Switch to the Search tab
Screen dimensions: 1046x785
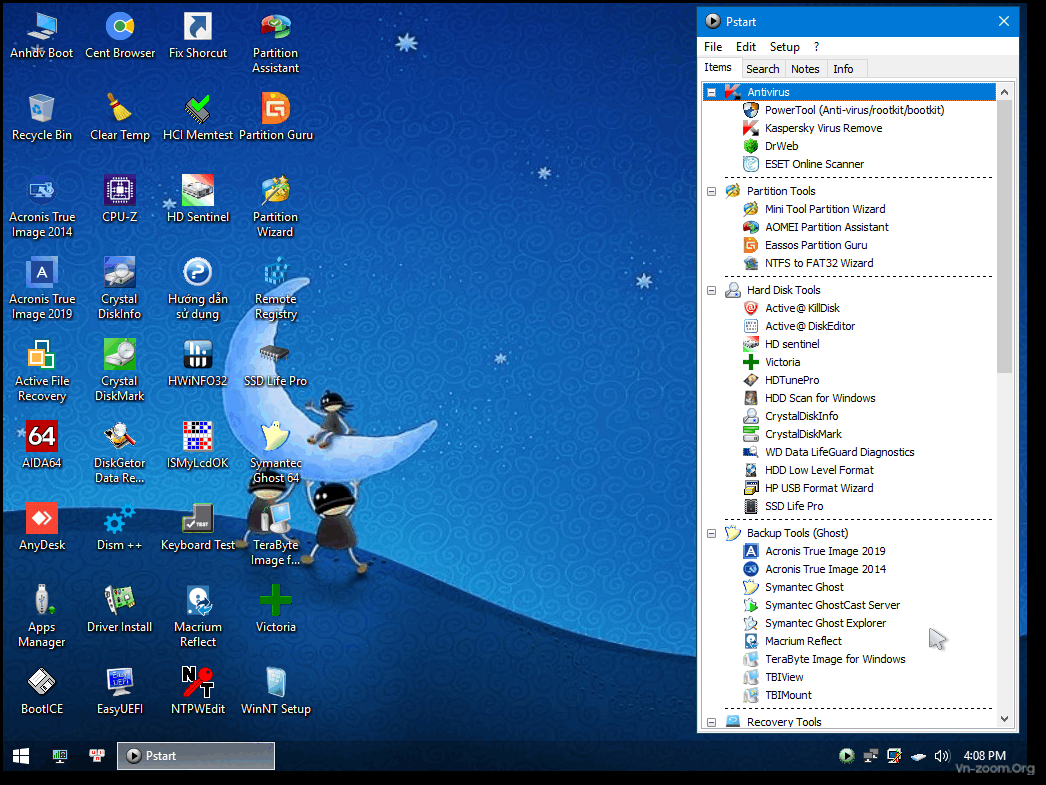click(762, 69)
